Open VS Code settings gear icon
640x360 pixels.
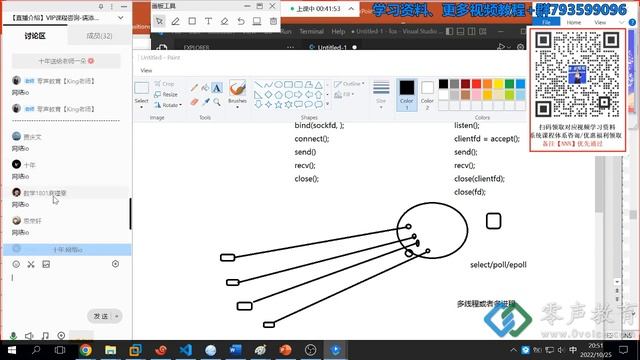520,47
